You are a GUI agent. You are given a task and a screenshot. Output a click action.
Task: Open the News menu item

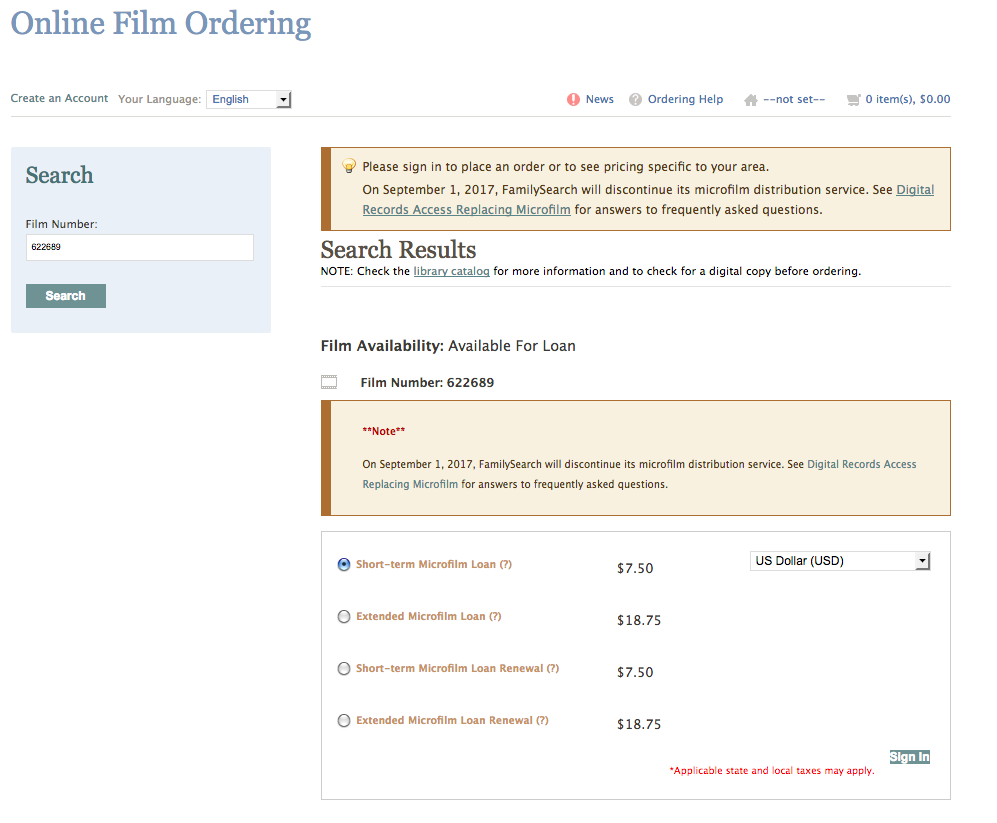(599, 99)
